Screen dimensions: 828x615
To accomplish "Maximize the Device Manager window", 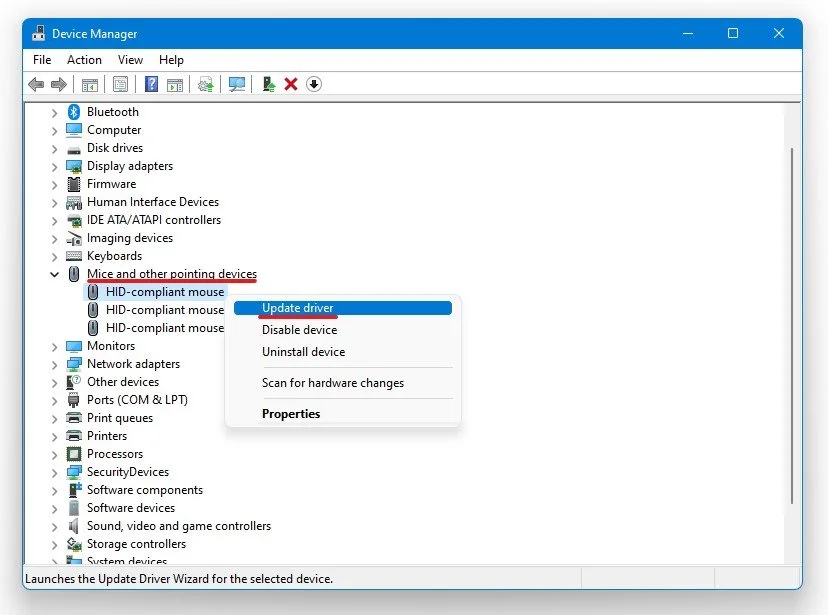I will [733, 33].
